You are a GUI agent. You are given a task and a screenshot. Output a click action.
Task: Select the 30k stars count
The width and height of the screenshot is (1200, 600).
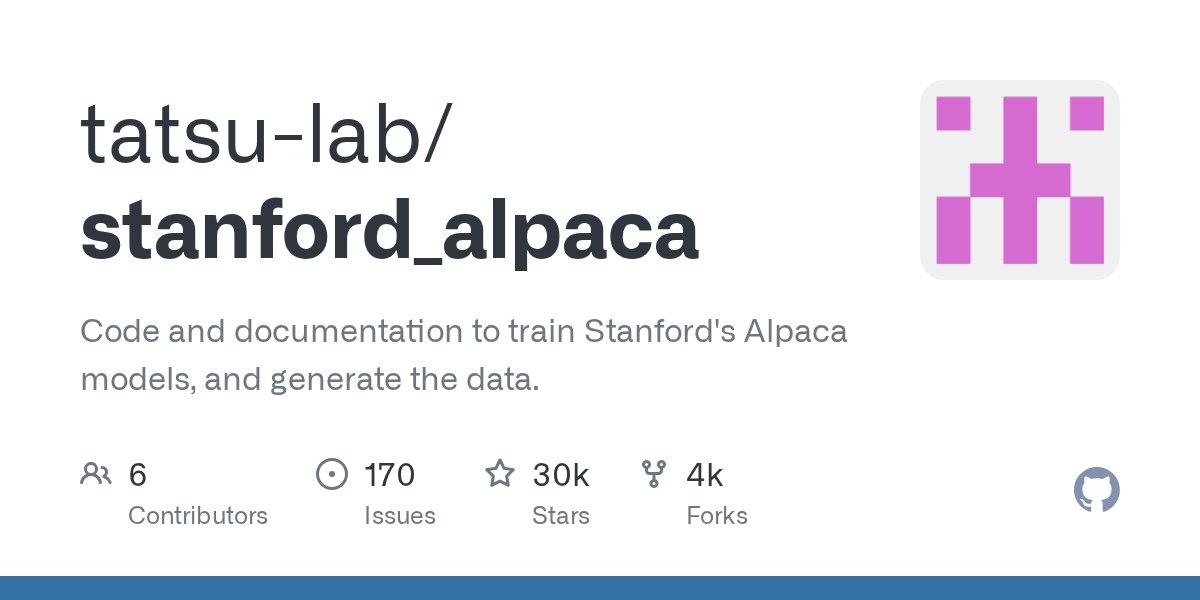(x=561, y=474)
